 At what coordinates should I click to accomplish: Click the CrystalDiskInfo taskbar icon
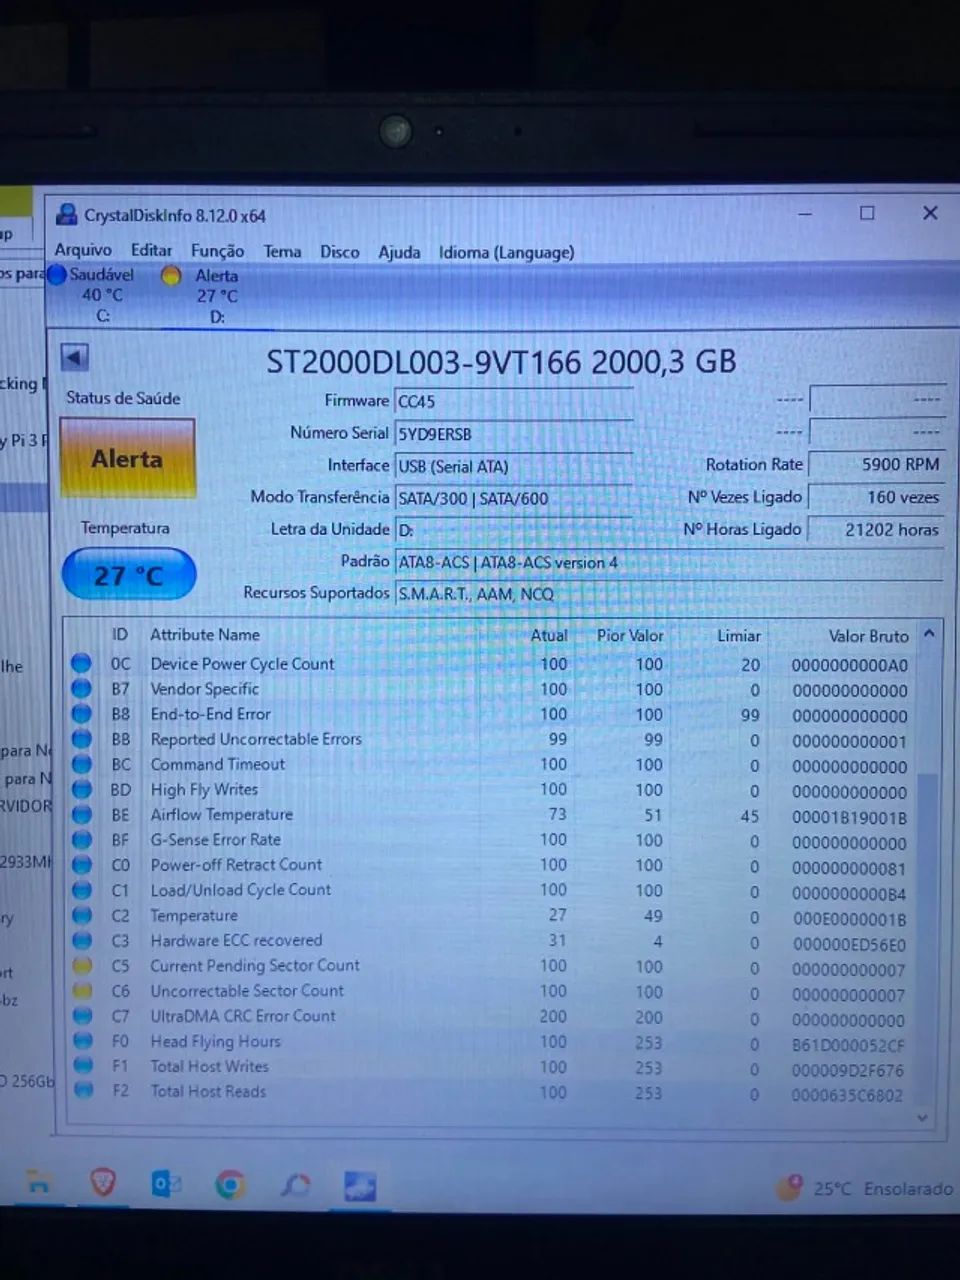tap(360, 1187)
